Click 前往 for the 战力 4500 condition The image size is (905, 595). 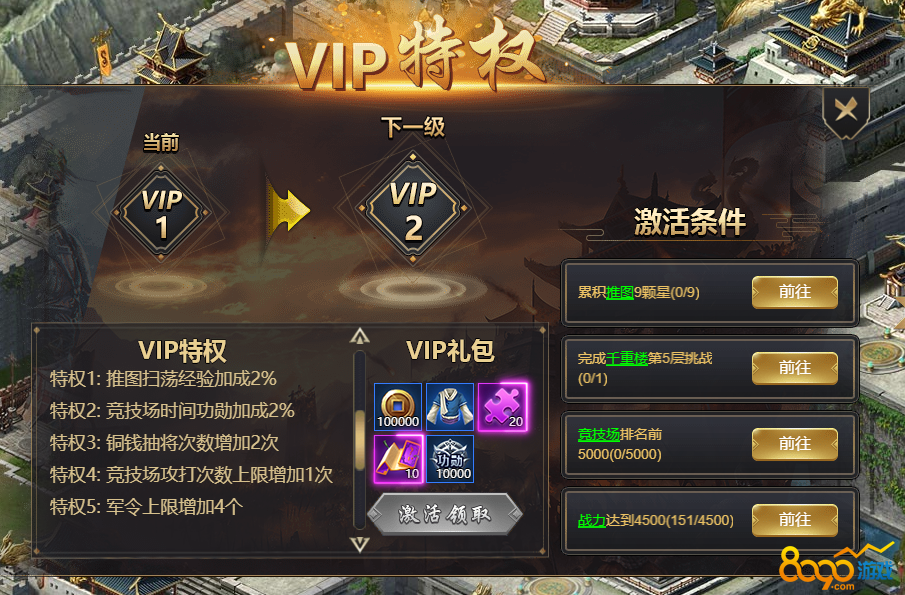pyautogui.click(x=795, y=520)
